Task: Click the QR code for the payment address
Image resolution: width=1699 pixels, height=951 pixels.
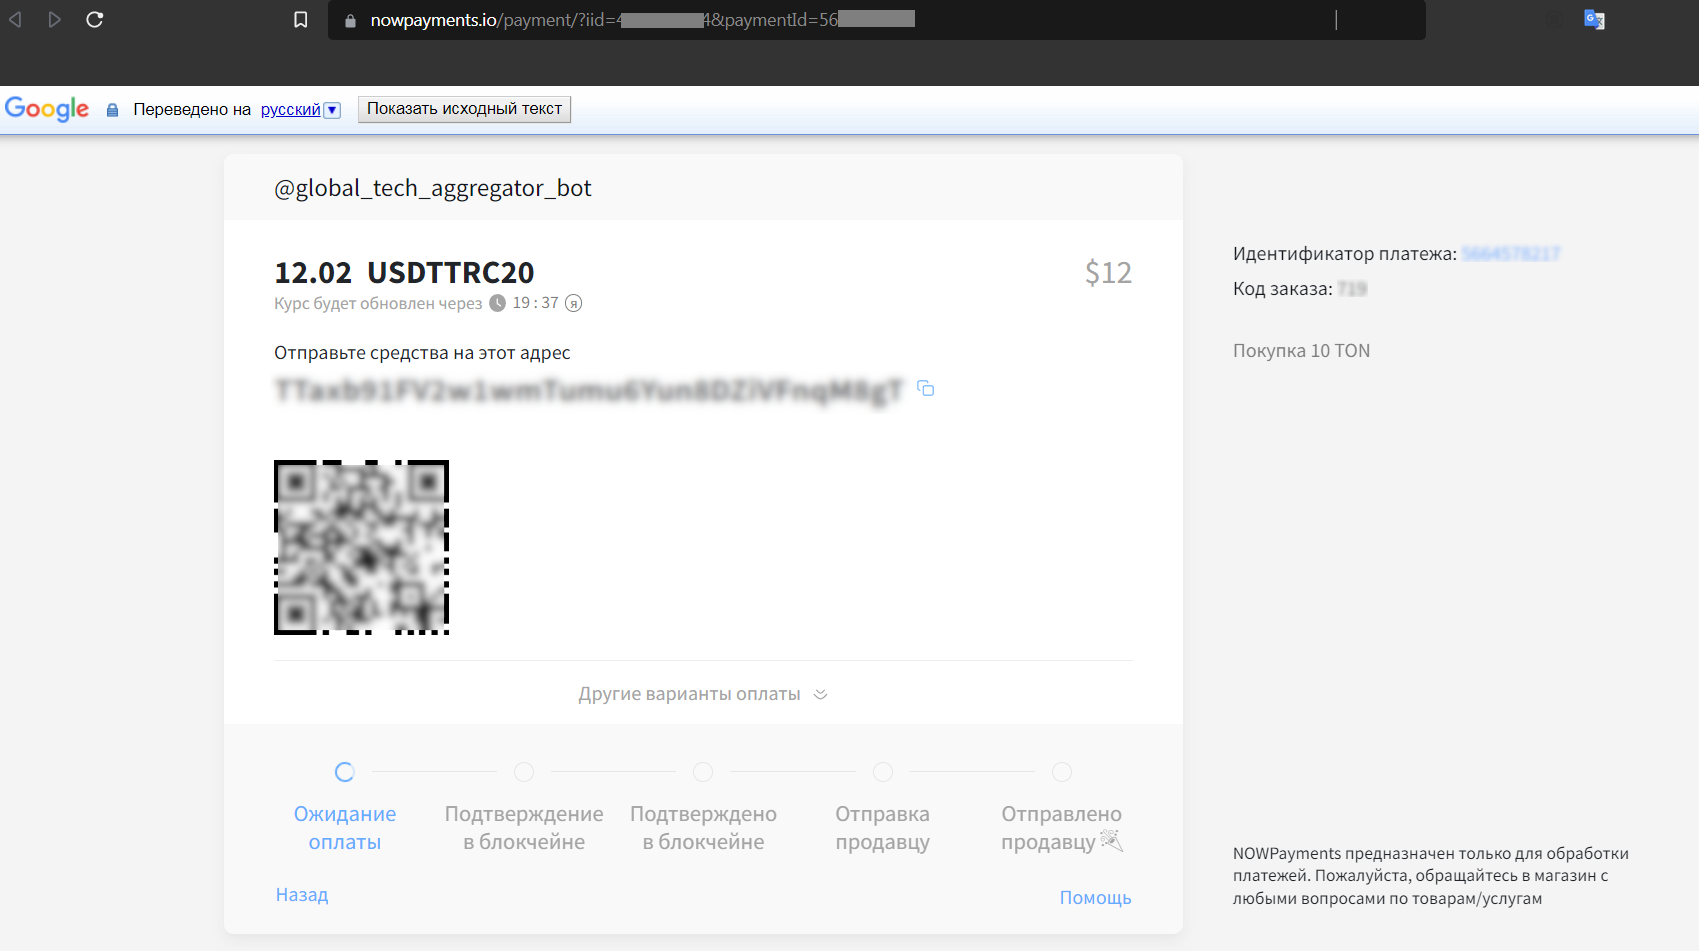Action: click(x=361, y=547)
